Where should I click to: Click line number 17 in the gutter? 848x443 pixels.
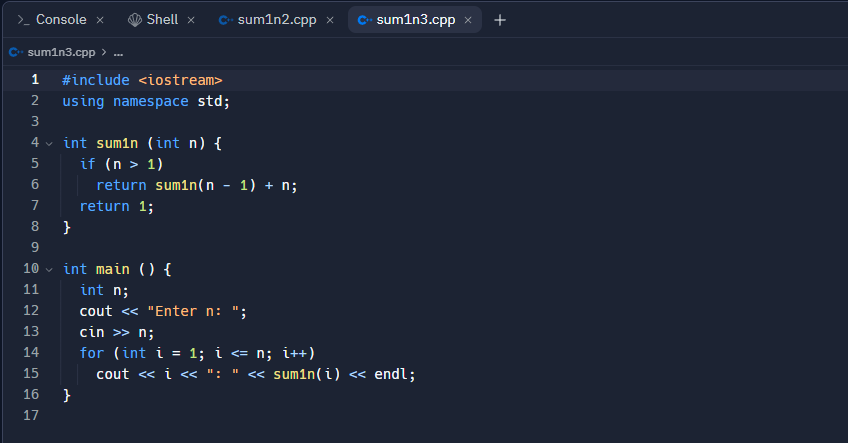click(31, 416)
